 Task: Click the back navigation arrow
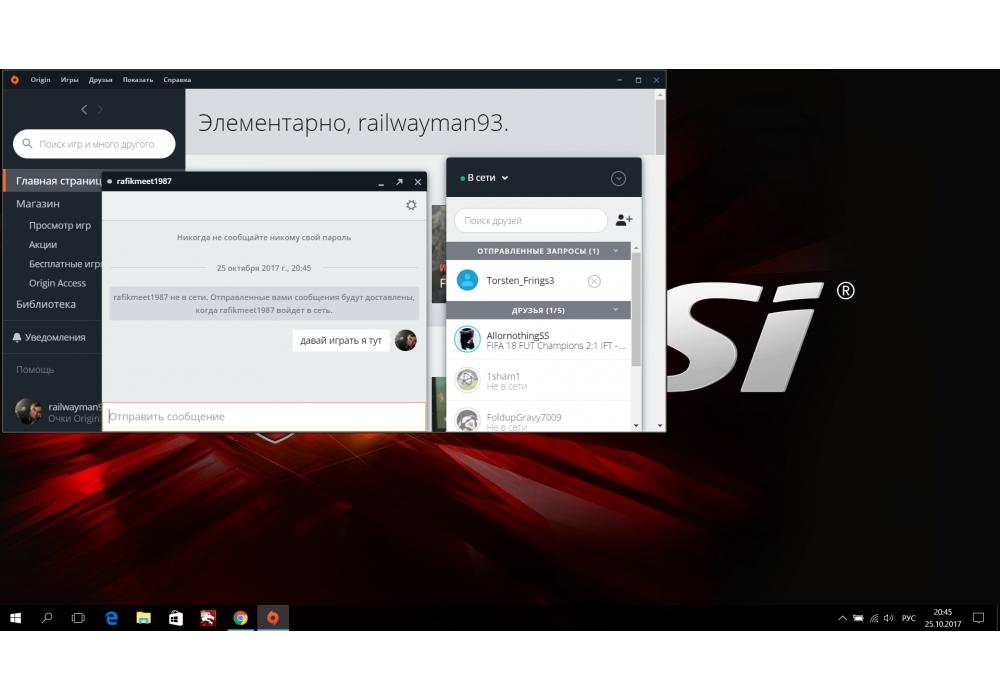84,109
